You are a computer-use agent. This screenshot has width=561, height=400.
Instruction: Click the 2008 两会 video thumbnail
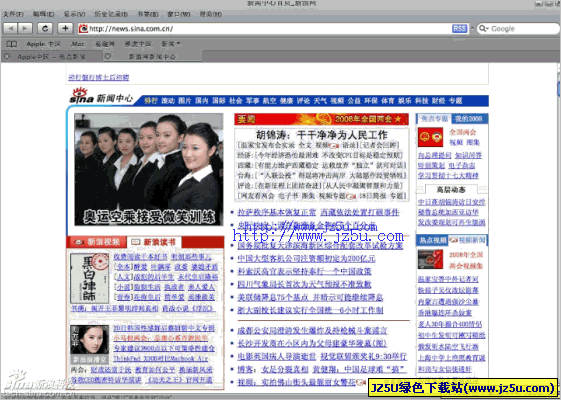tap(430, 259)
